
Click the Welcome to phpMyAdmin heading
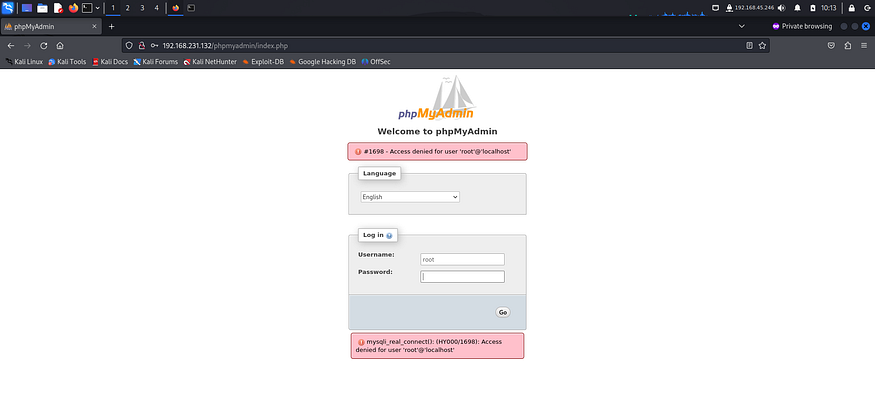click(438, 132)
